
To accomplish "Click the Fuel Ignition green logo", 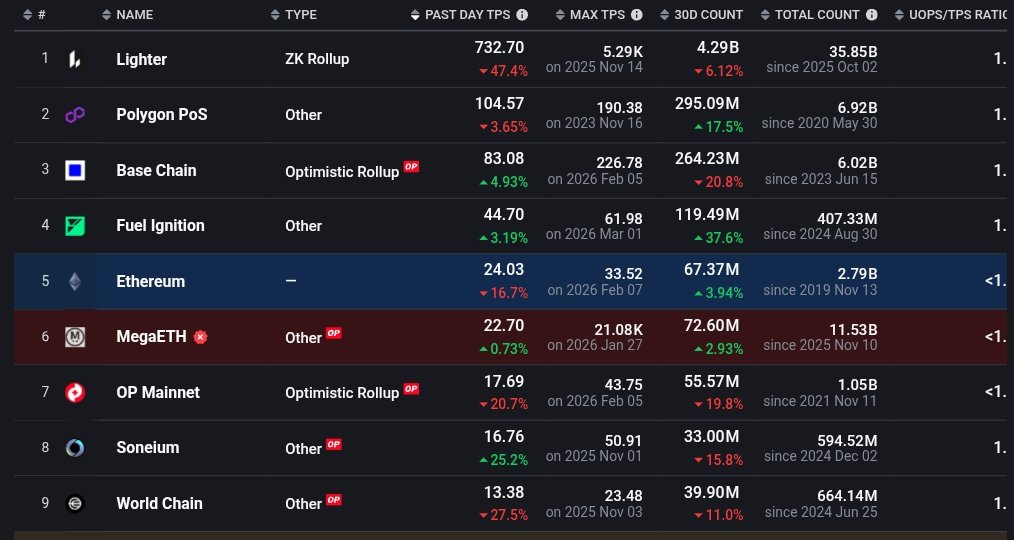I will tap(75, 226).
